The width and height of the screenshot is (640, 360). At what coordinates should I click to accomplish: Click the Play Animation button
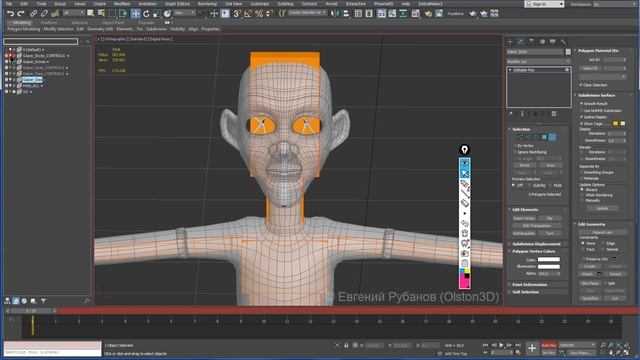point(502,346)
